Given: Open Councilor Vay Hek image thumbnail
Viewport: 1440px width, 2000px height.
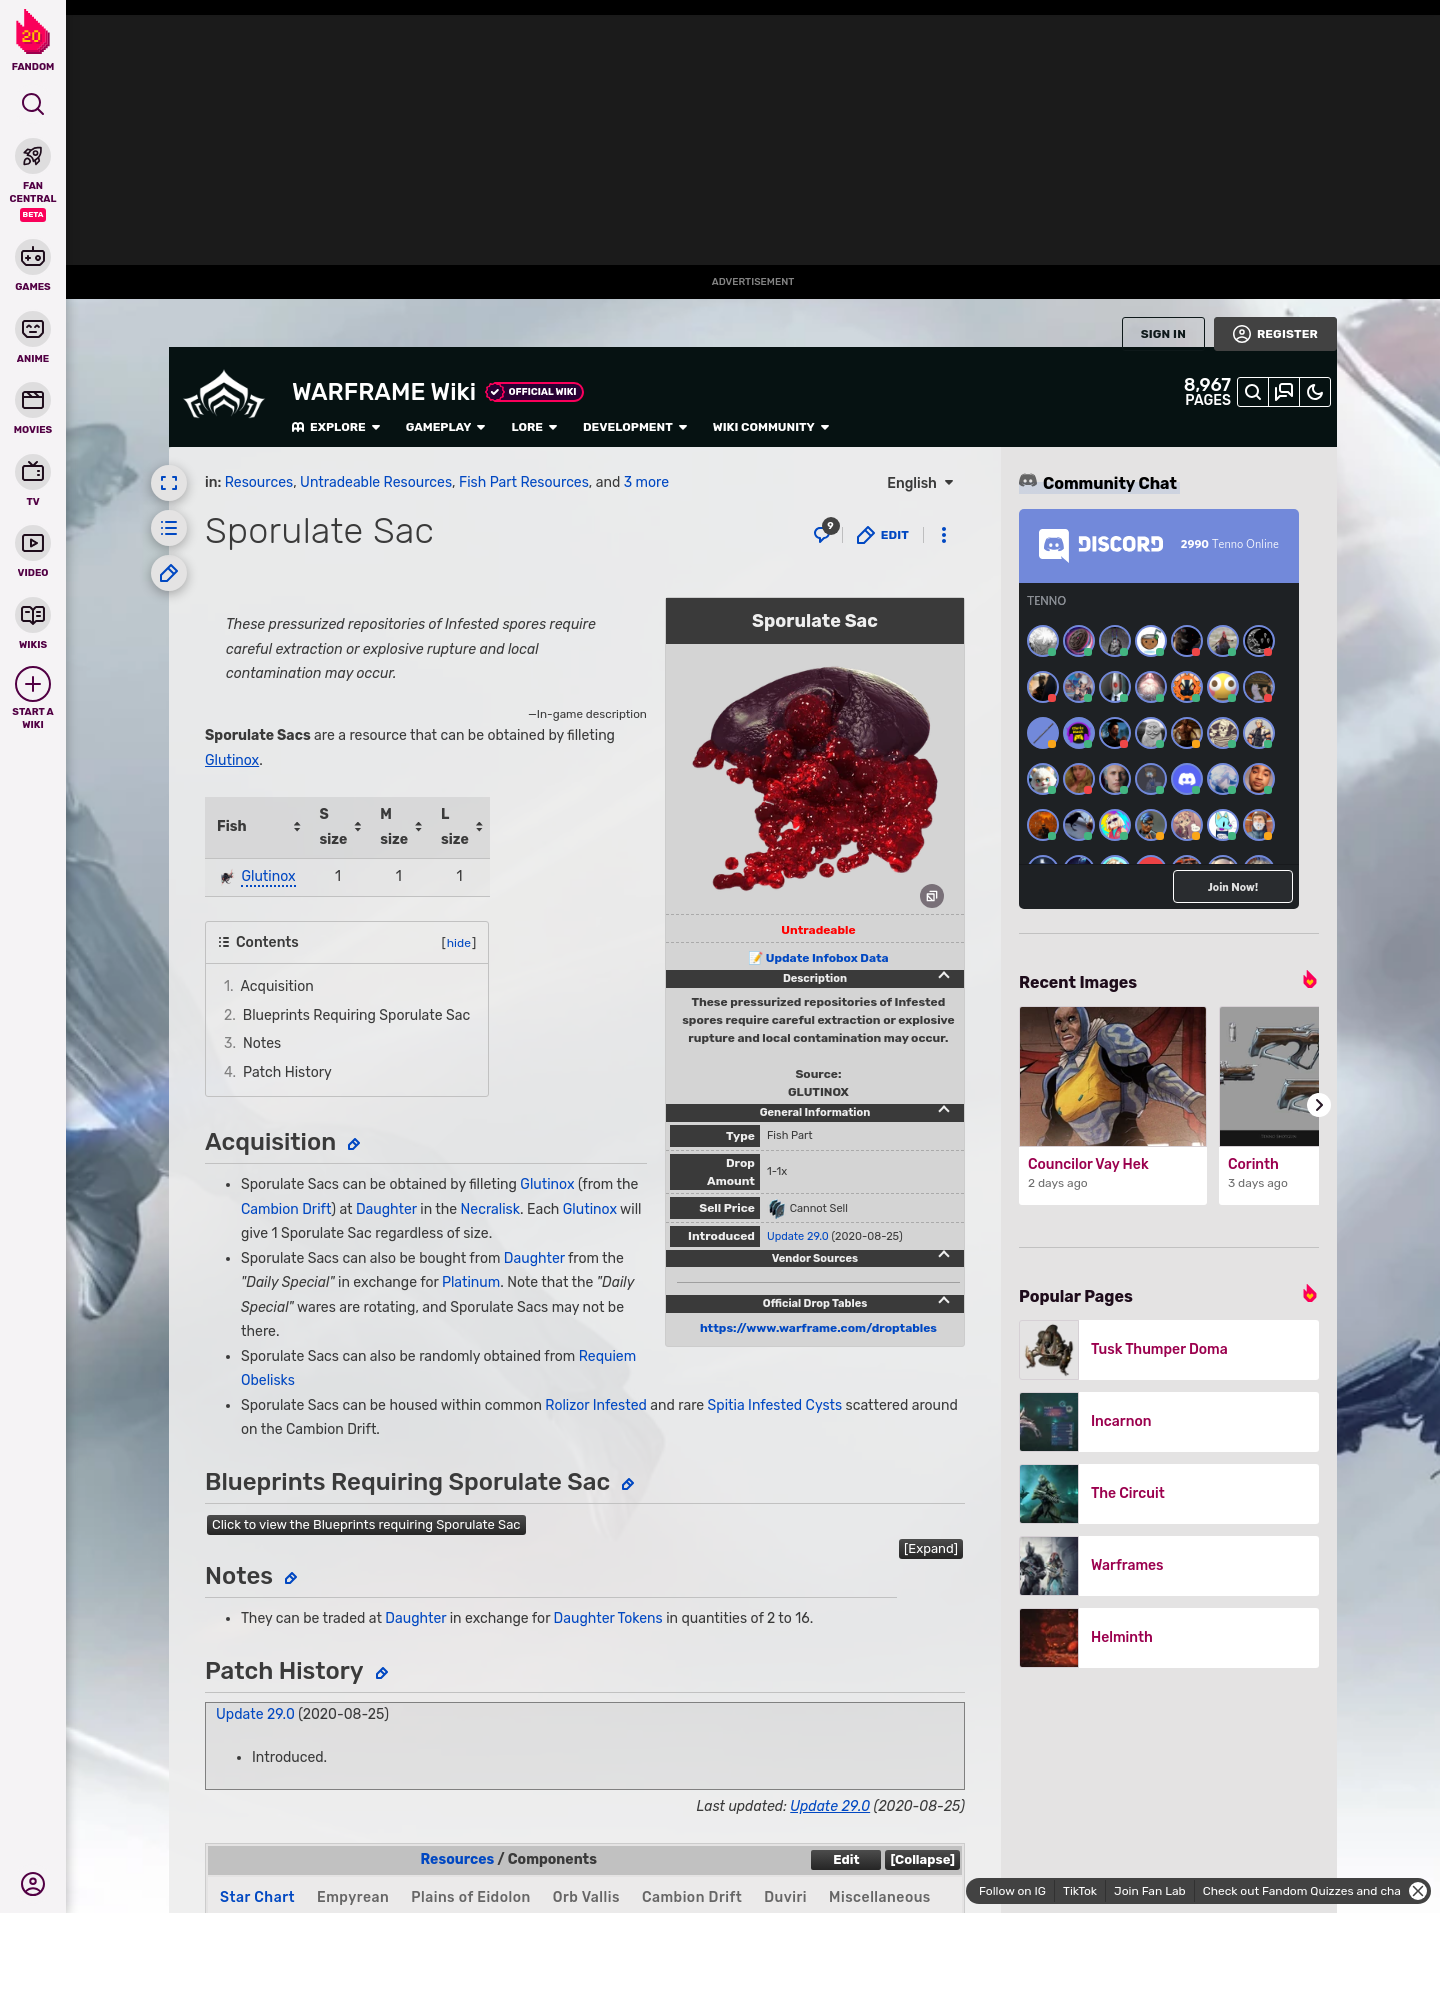Looking at the screenshot, I should [1113, 1076].
